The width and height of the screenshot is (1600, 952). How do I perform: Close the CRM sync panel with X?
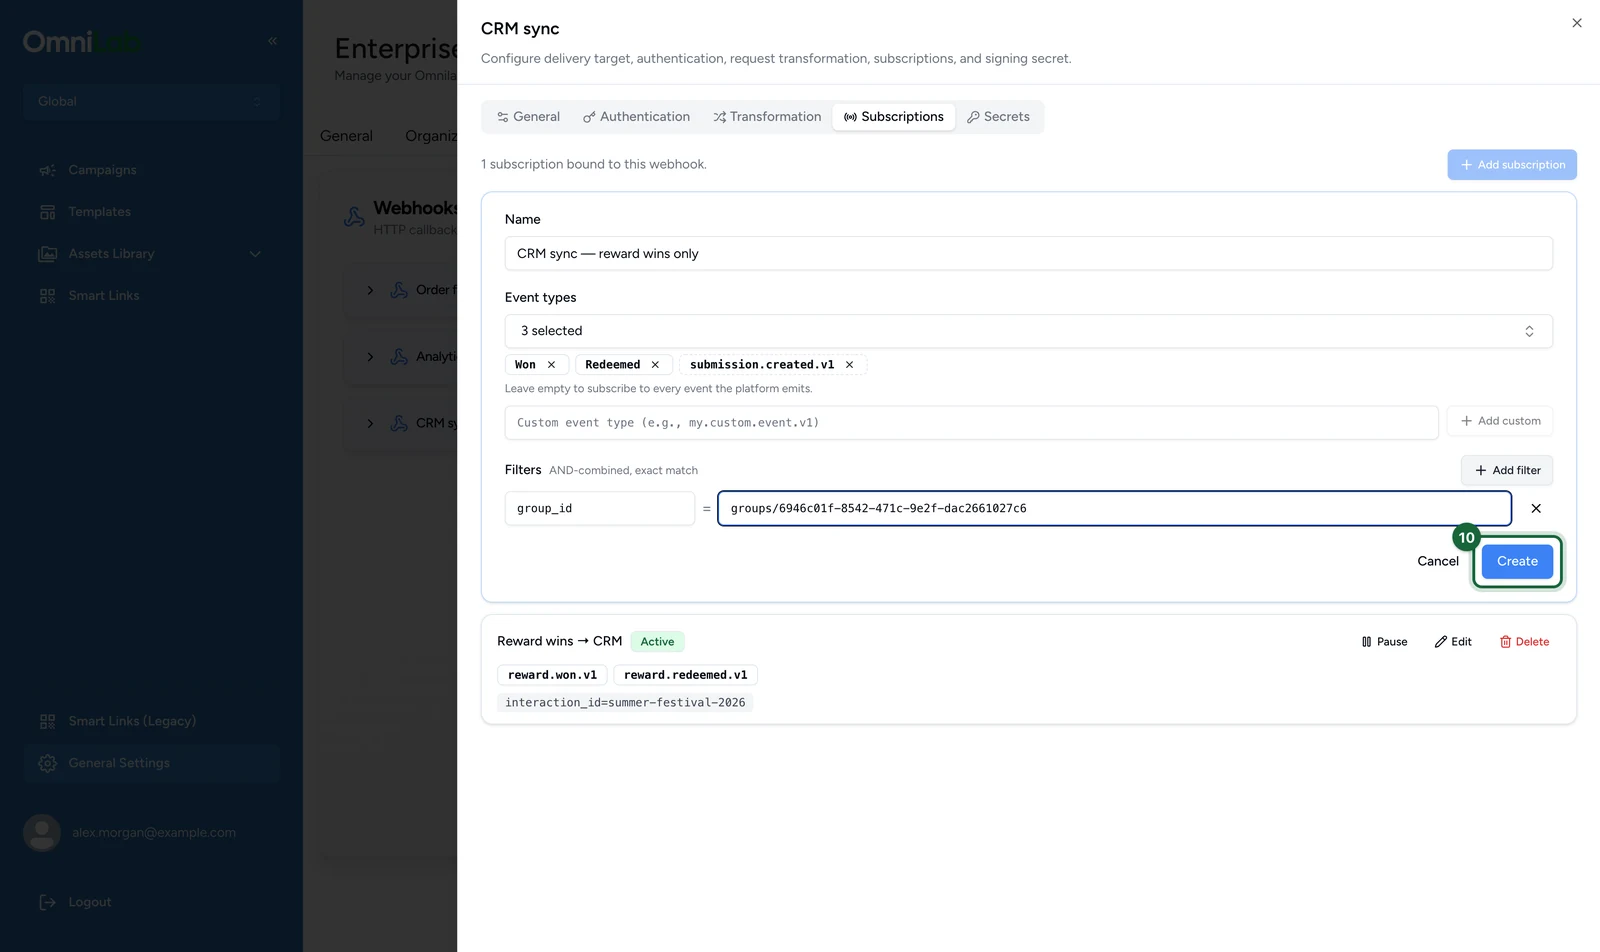coord(1577,23)
